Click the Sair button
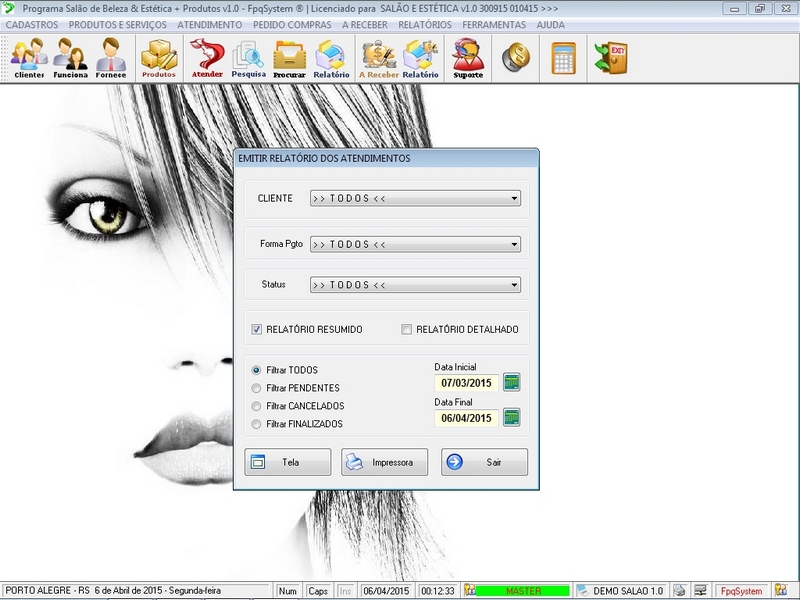 click(485, 462)
